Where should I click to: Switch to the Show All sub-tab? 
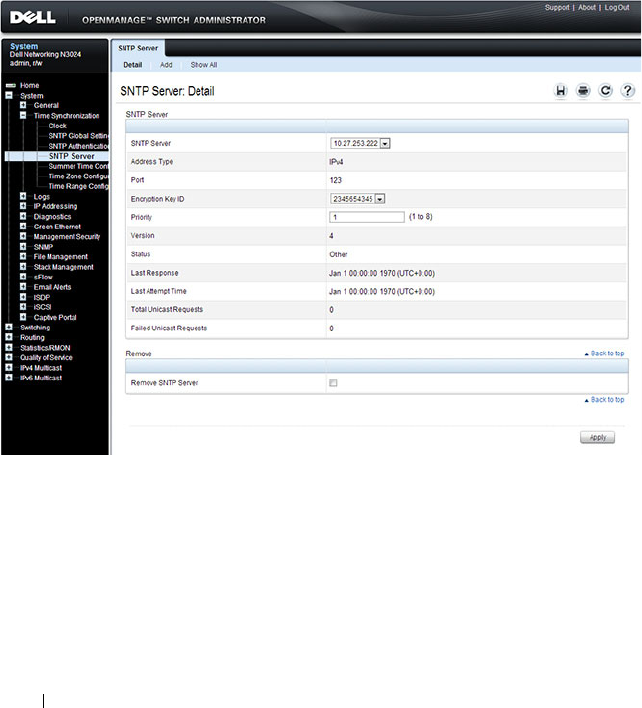click(x=204, y=65)
